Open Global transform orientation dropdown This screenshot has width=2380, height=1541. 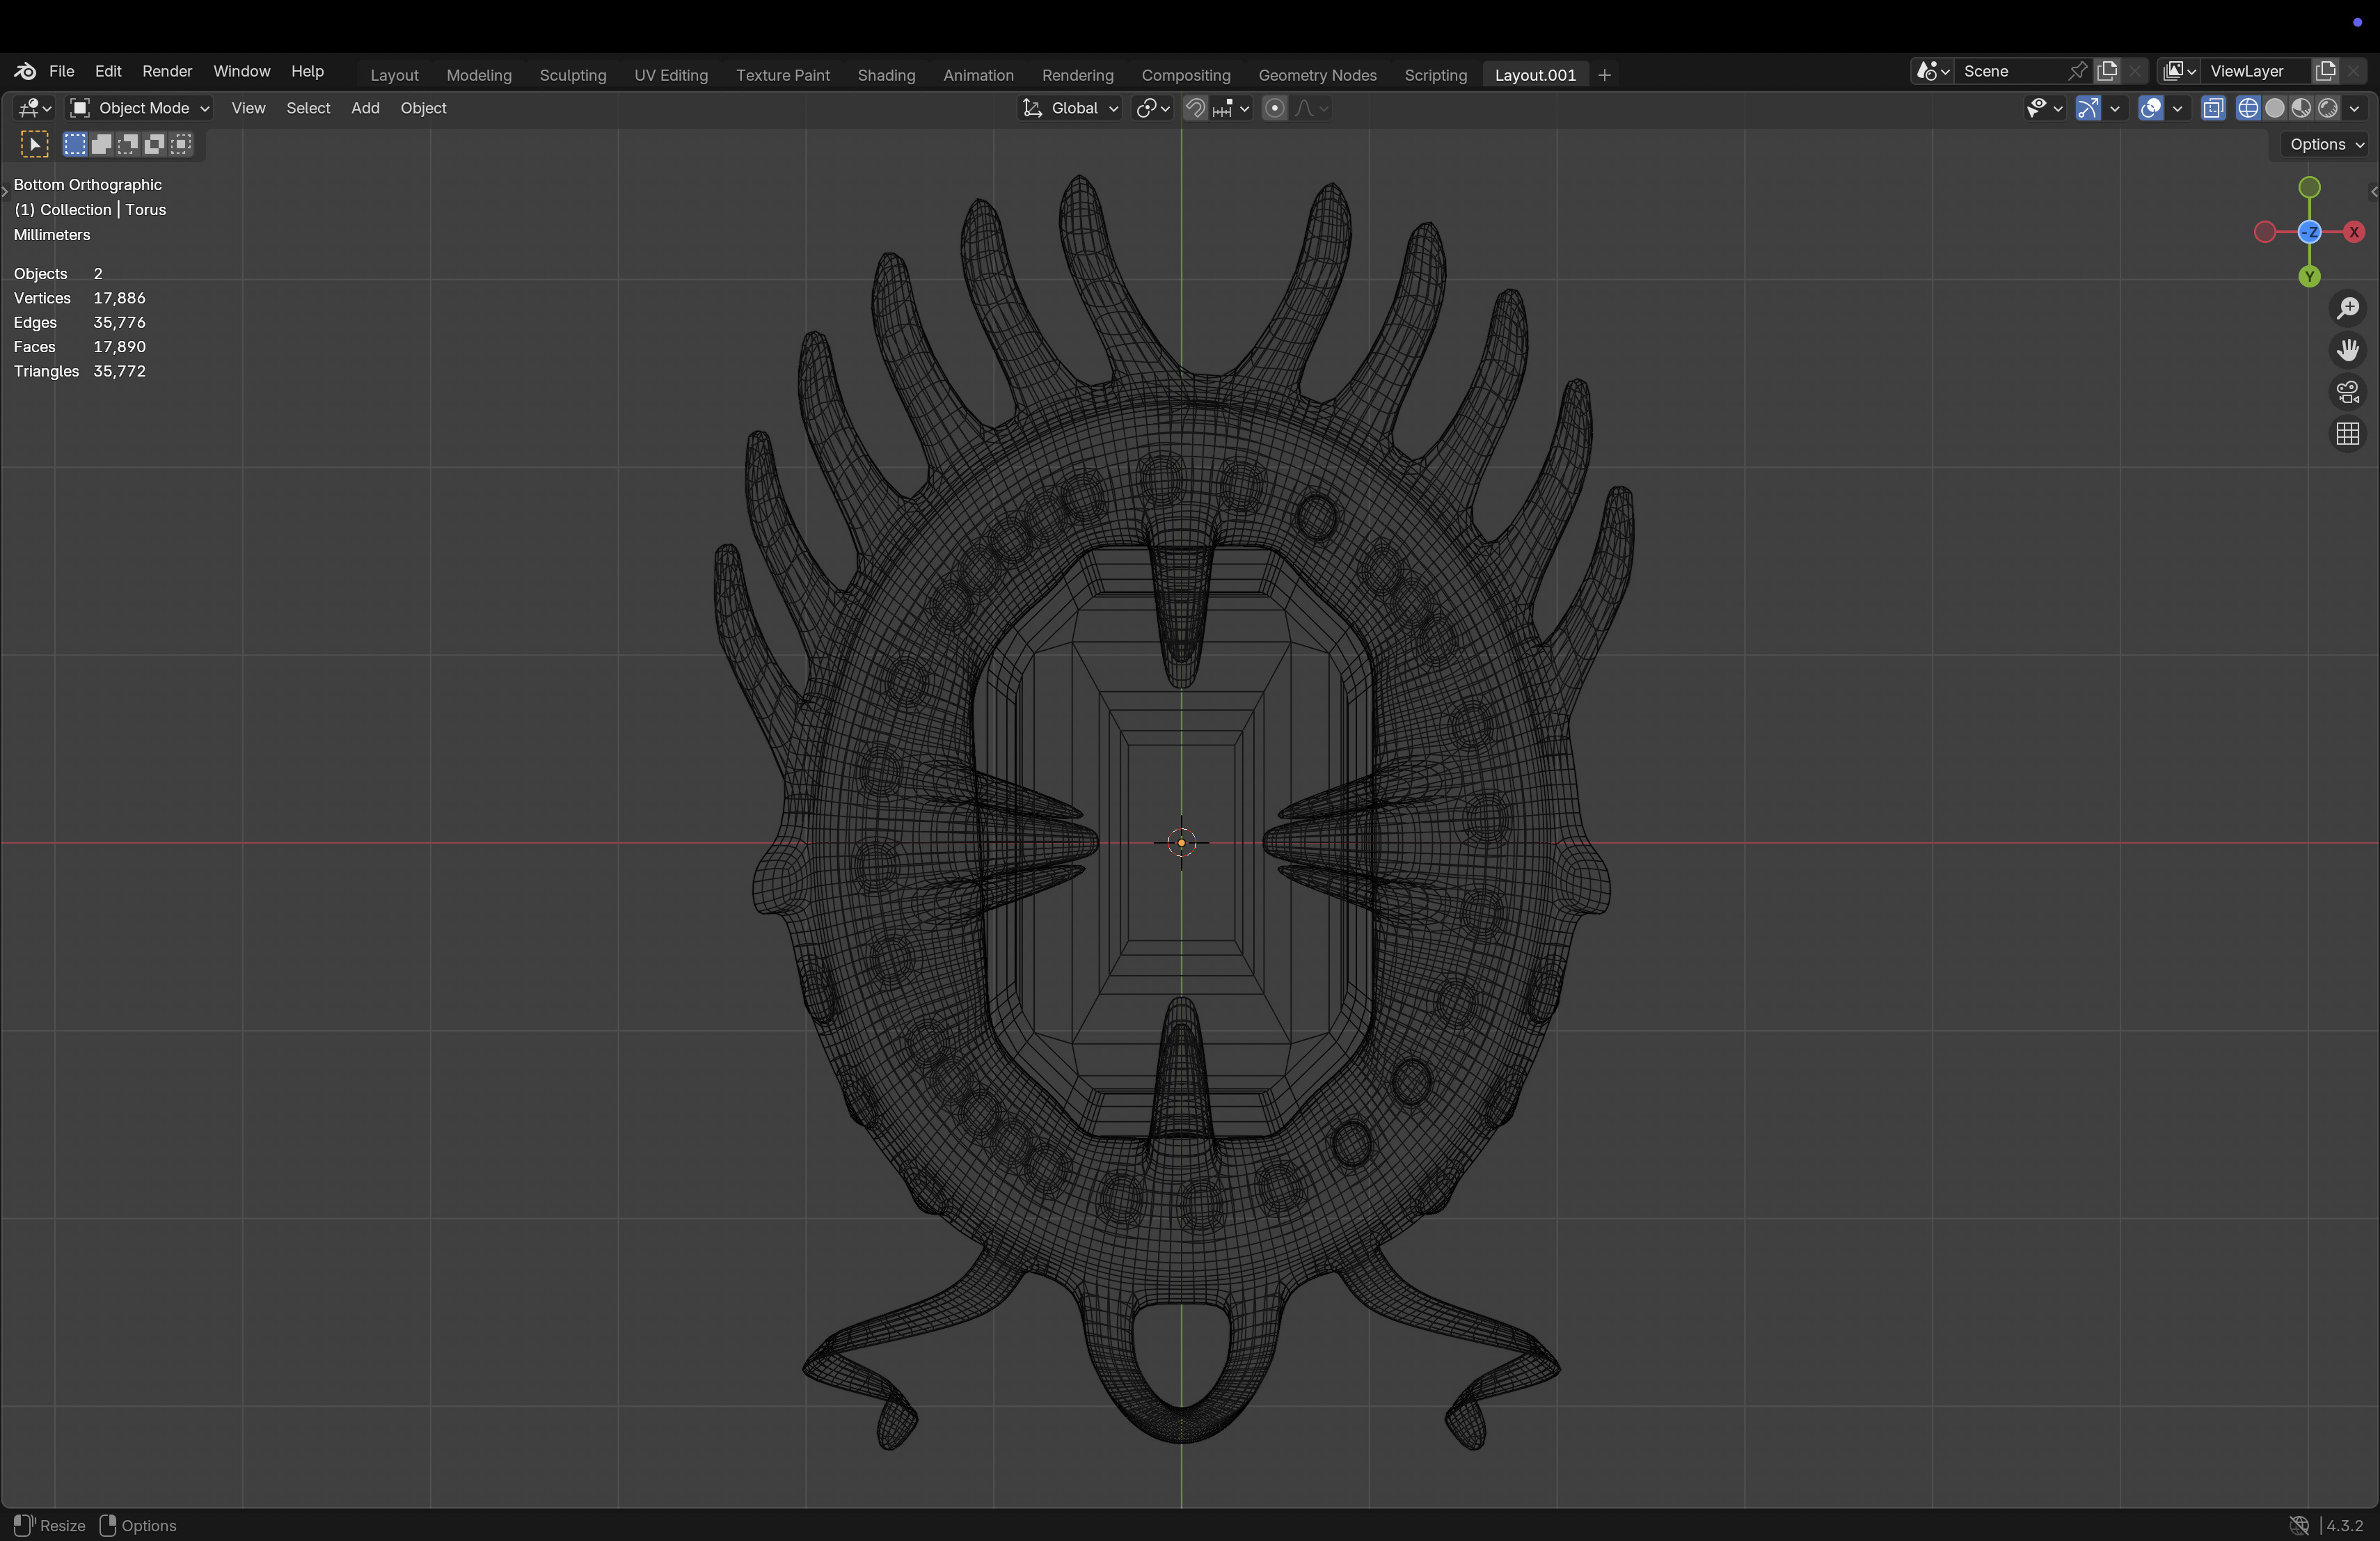coord(1070,108)
